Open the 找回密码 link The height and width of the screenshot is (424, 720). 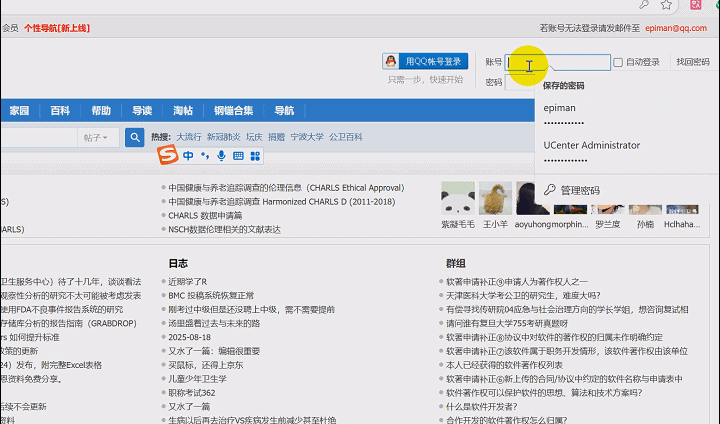point(692,62)
